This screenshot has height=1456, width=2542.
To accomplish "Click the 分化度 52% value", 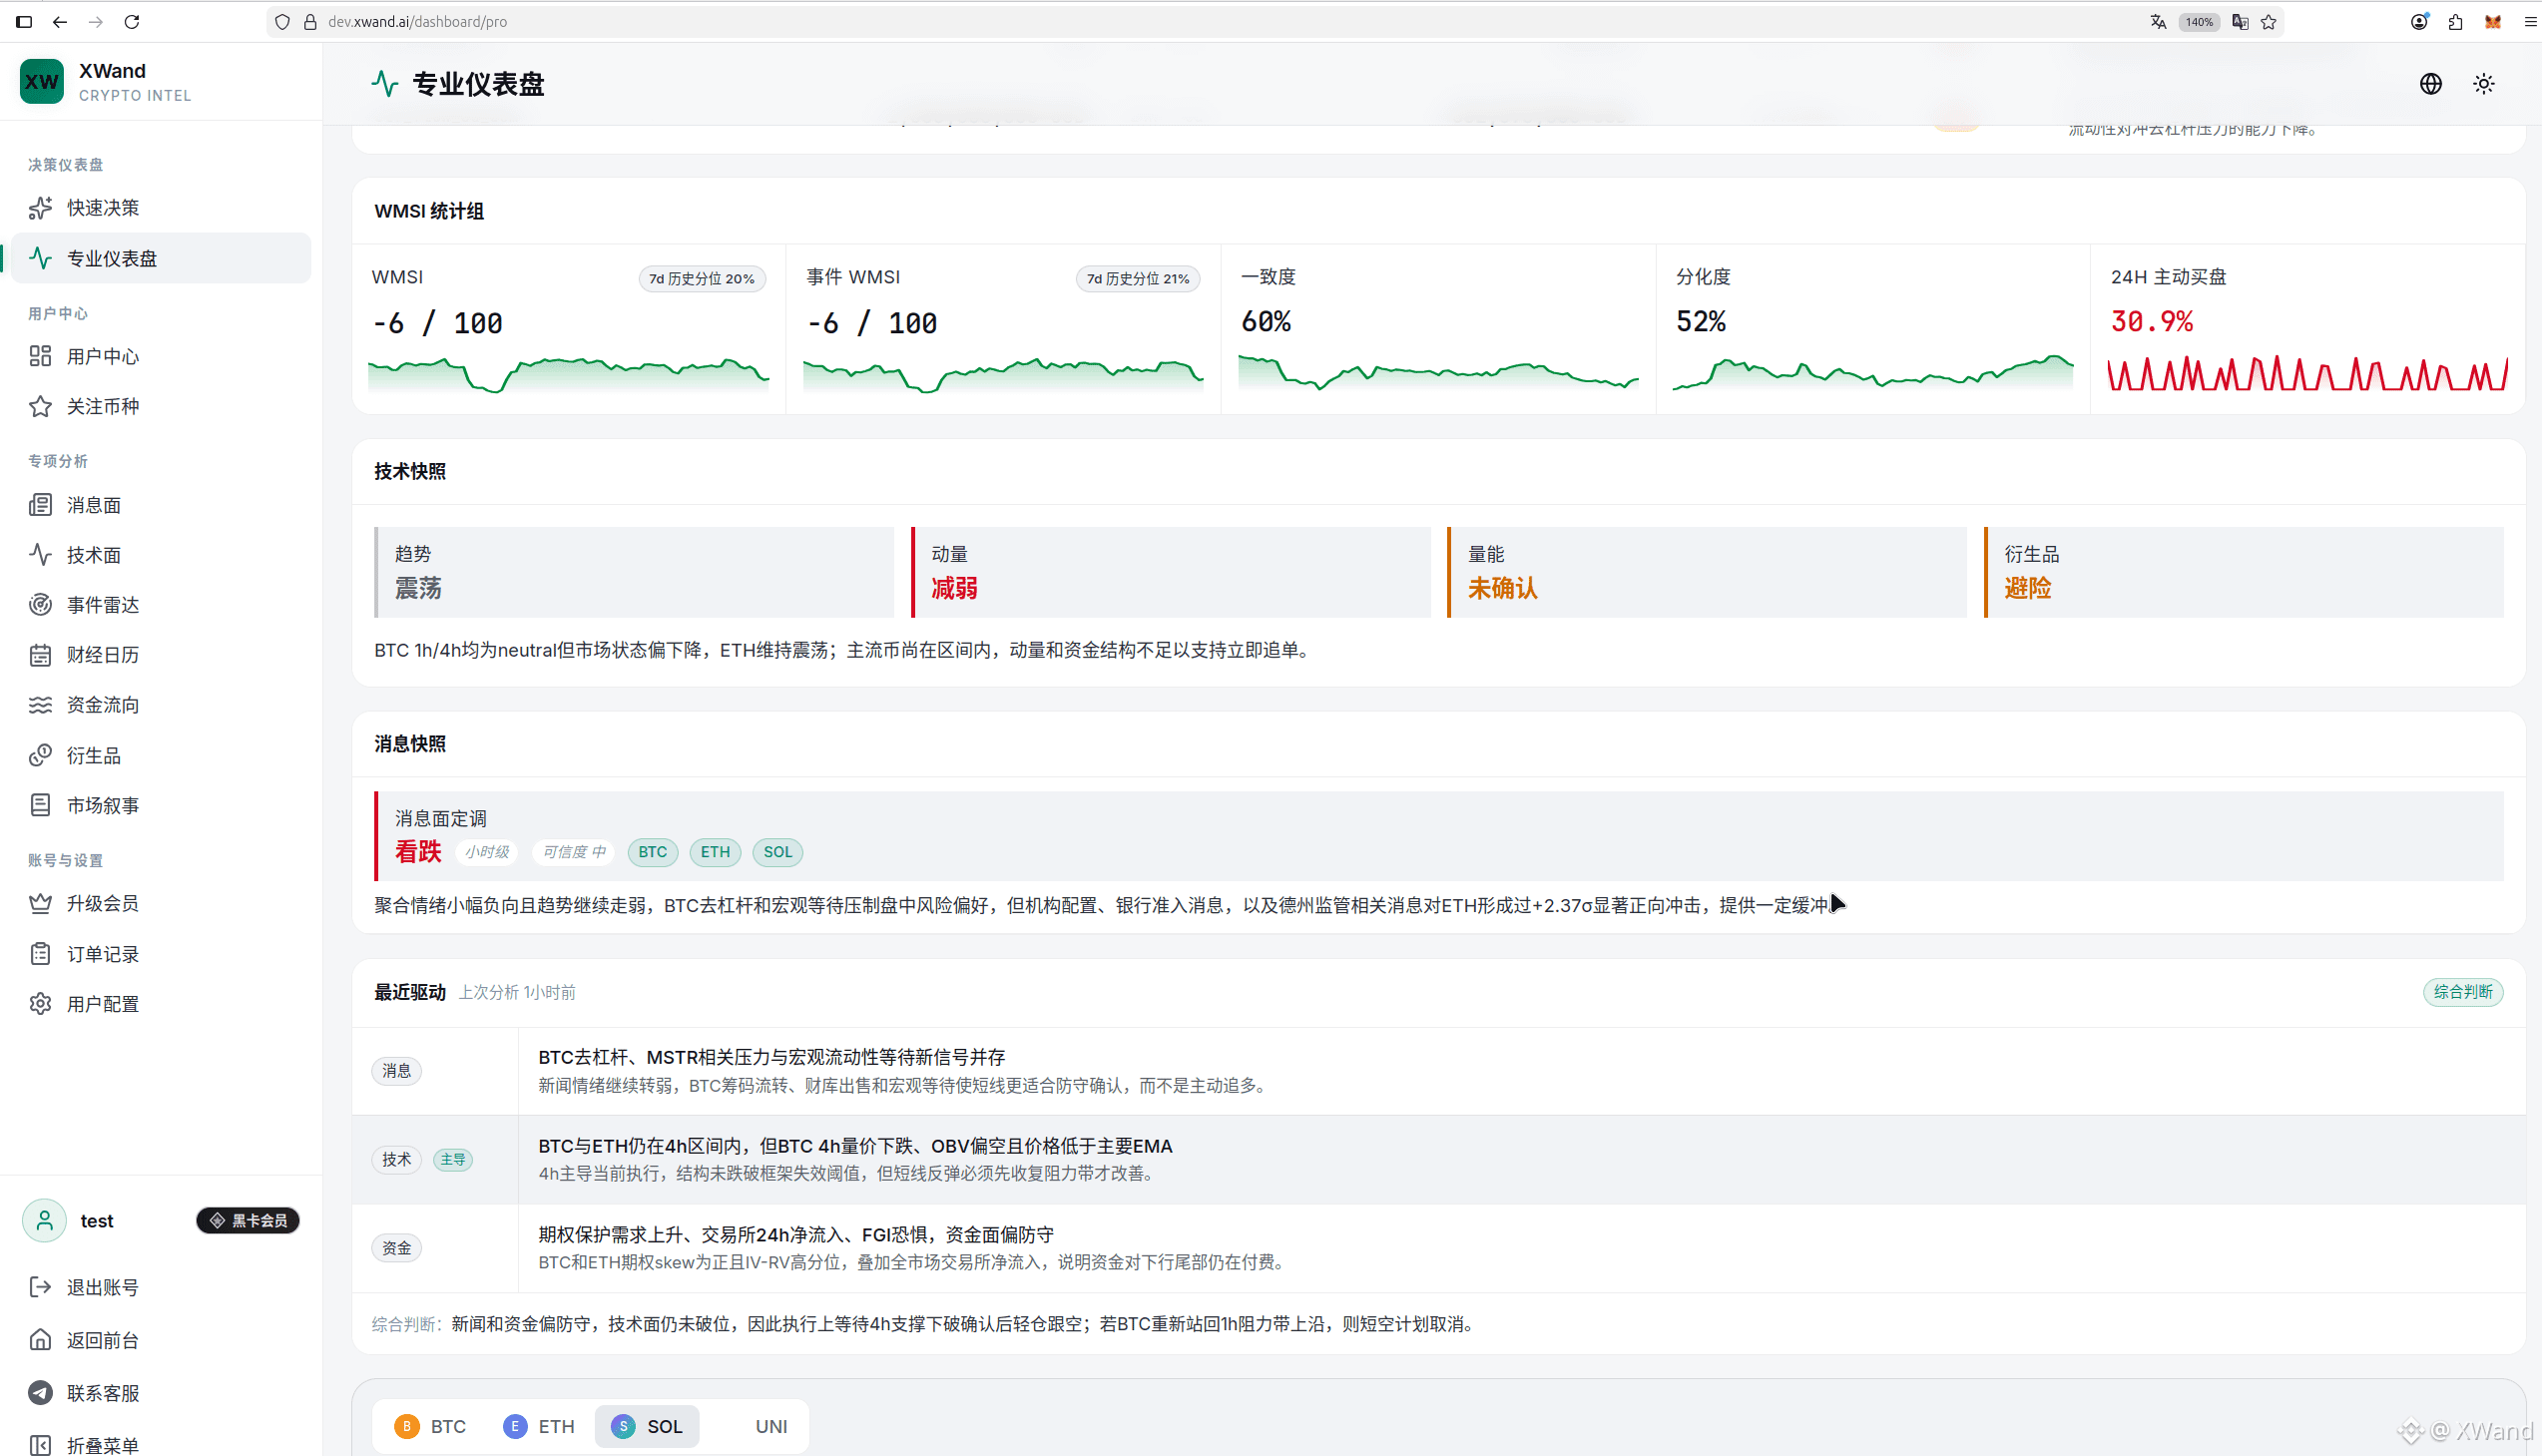I will (1701, 321).
